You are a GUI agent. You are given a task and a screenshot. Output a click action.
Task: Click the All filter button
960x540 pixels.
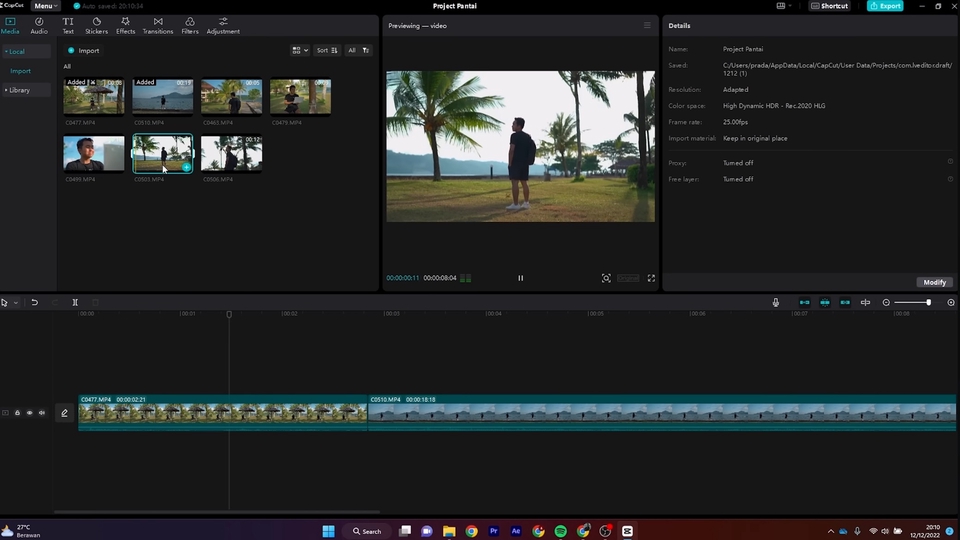[x=351, y=50]
